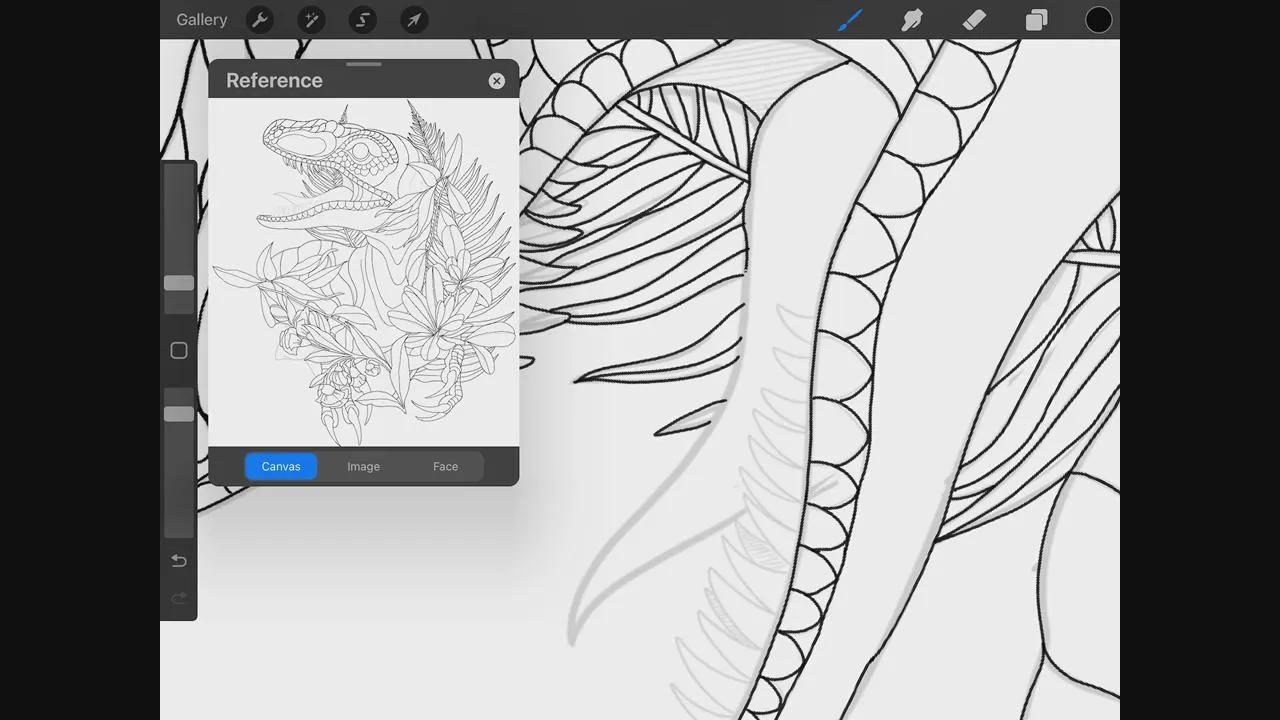Viewport: 1280px width, 720px height.
Task: Click the dinosaur reference canvas preview
Action: pyautogui.click(x=363, y=272)
